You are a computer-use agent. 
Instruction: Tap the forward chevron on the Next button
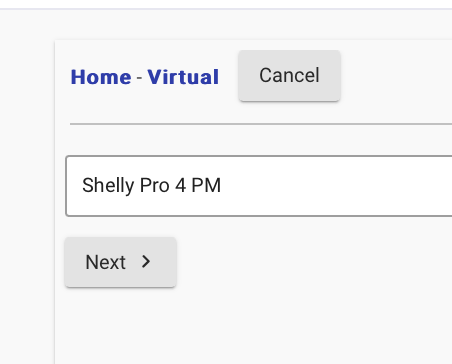click(x=146, y=262)
